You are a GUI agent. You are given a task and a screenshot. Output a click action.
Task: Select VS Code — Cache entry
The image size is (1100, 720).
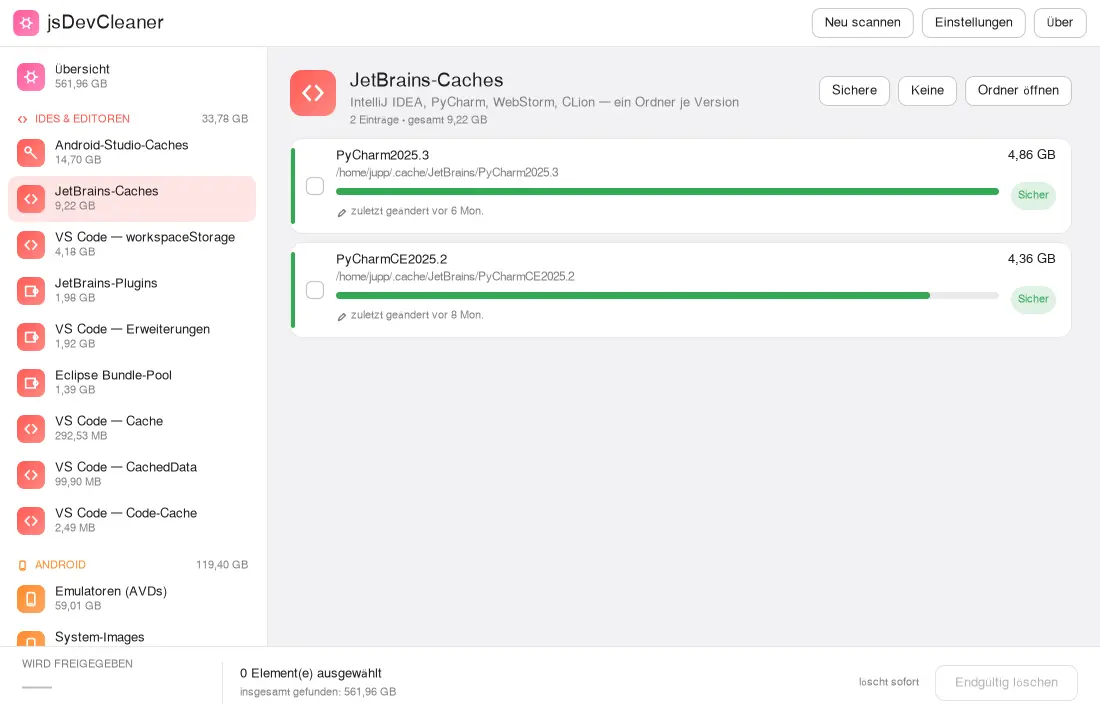pyautogui.click(x=132, y=428)
